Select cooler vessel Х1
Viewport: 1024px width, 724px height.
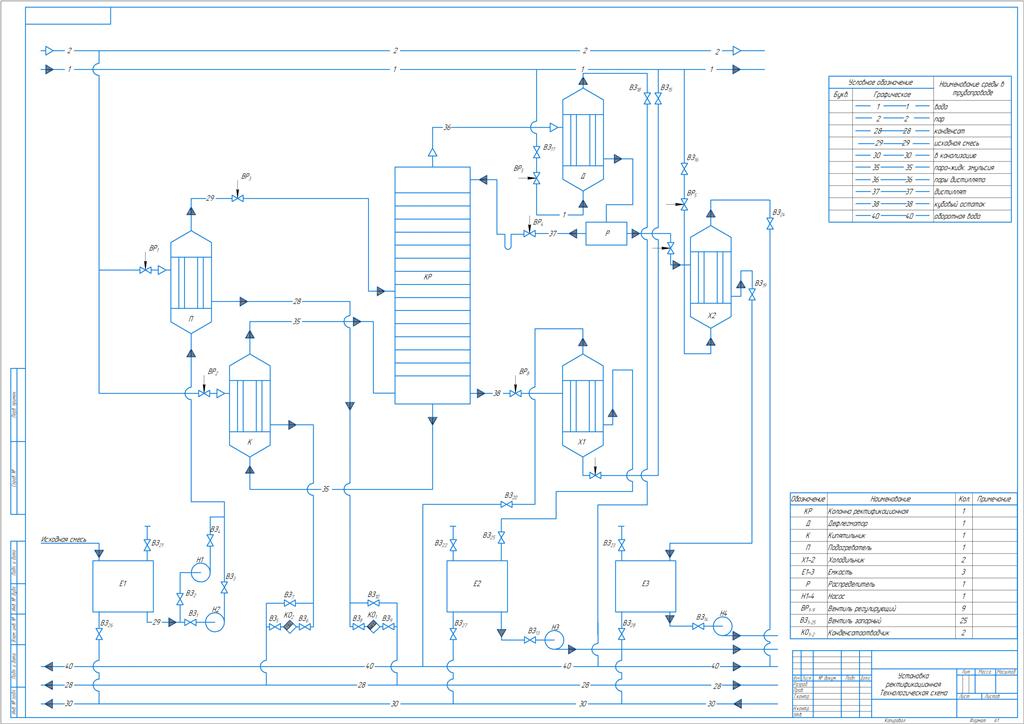tap(583, 405)
